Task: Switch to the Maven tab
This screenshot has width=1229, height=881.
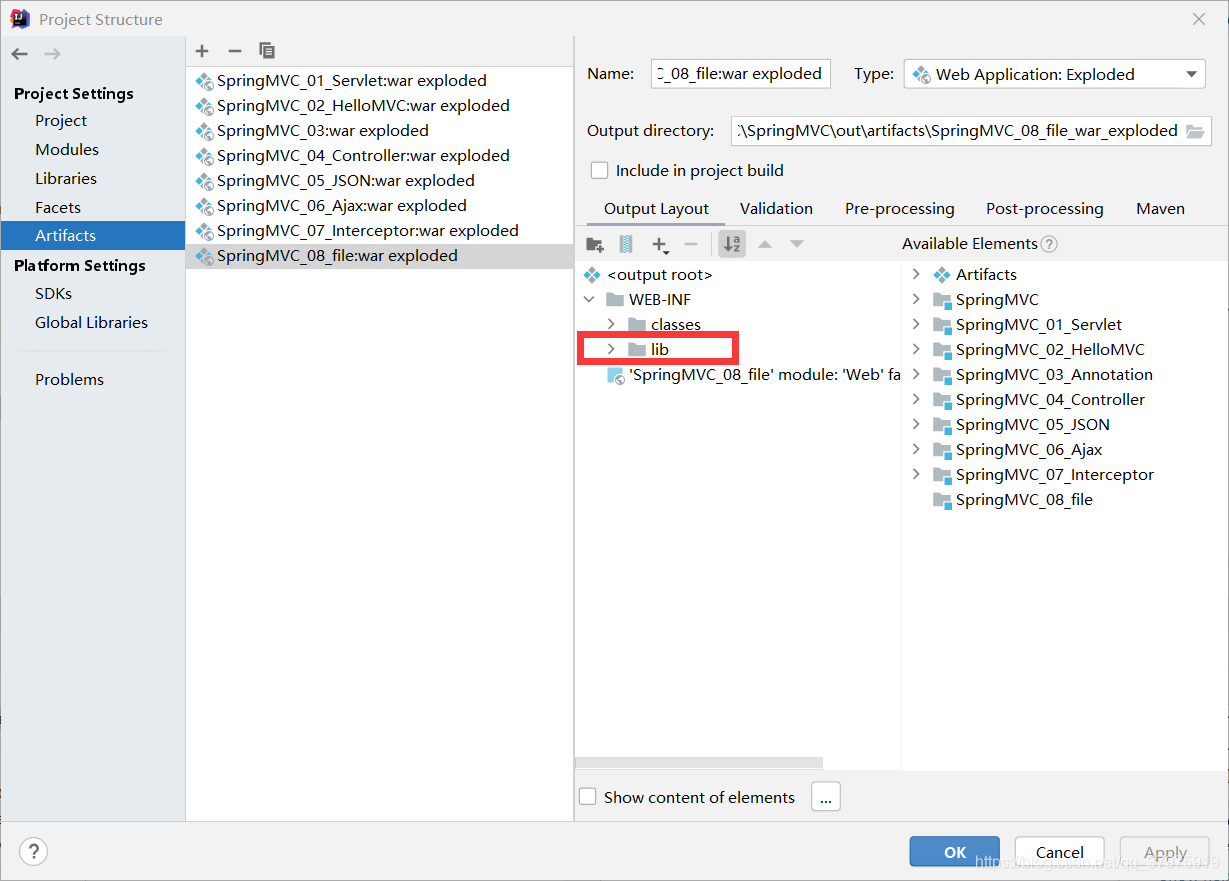Action: [1160, 209]
